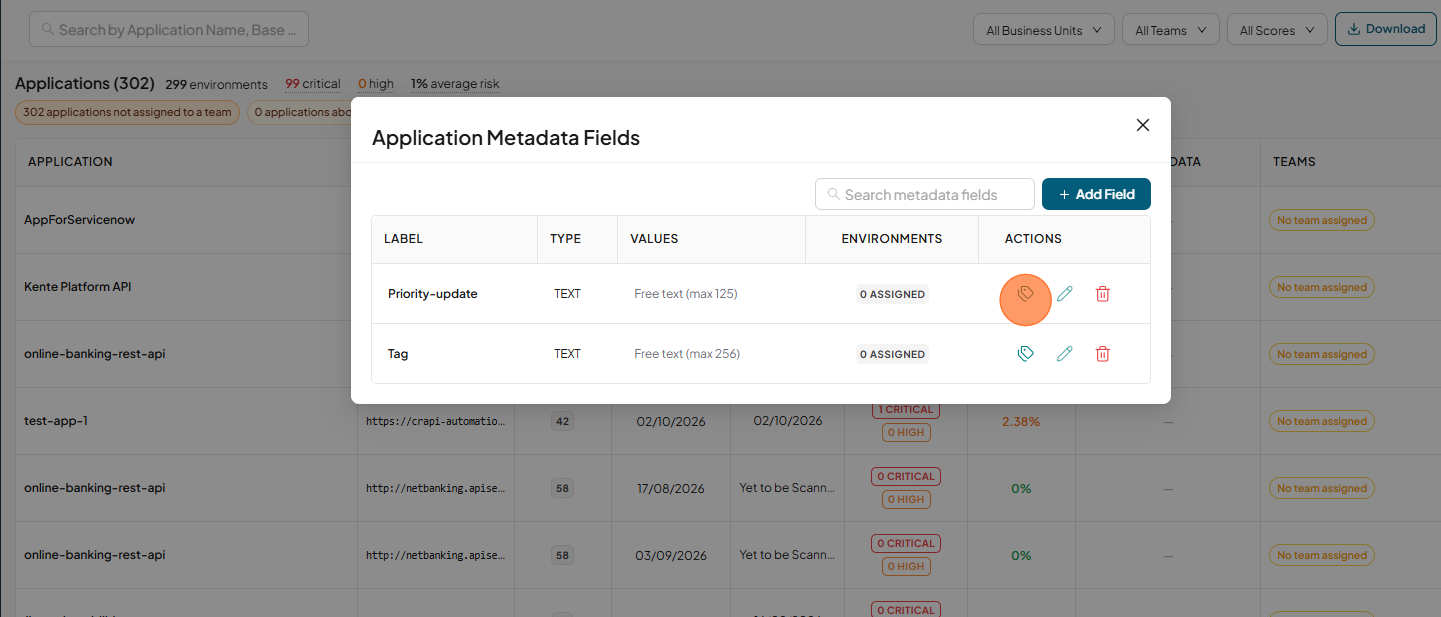Click the score 42 badge for test-app-1
1441x617 pixels.
562,421
